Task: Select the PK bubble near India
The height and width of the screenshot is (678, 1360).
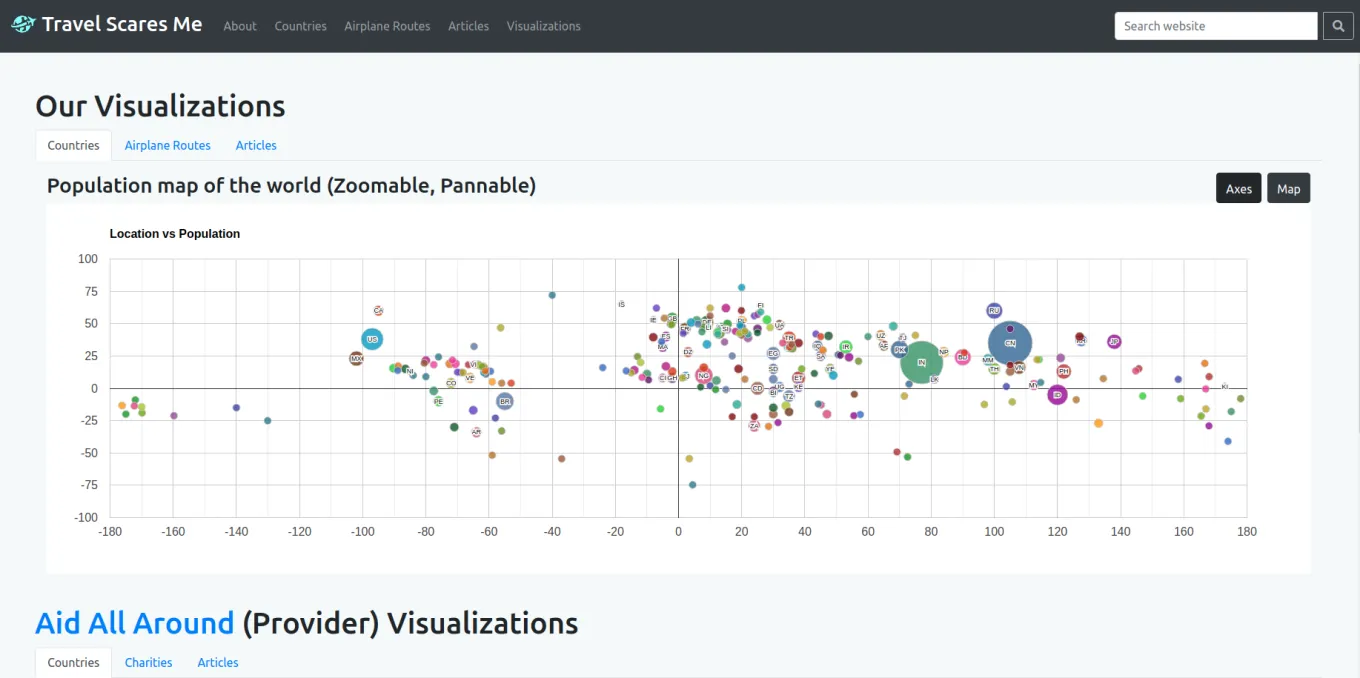Action: coord(900,349)
